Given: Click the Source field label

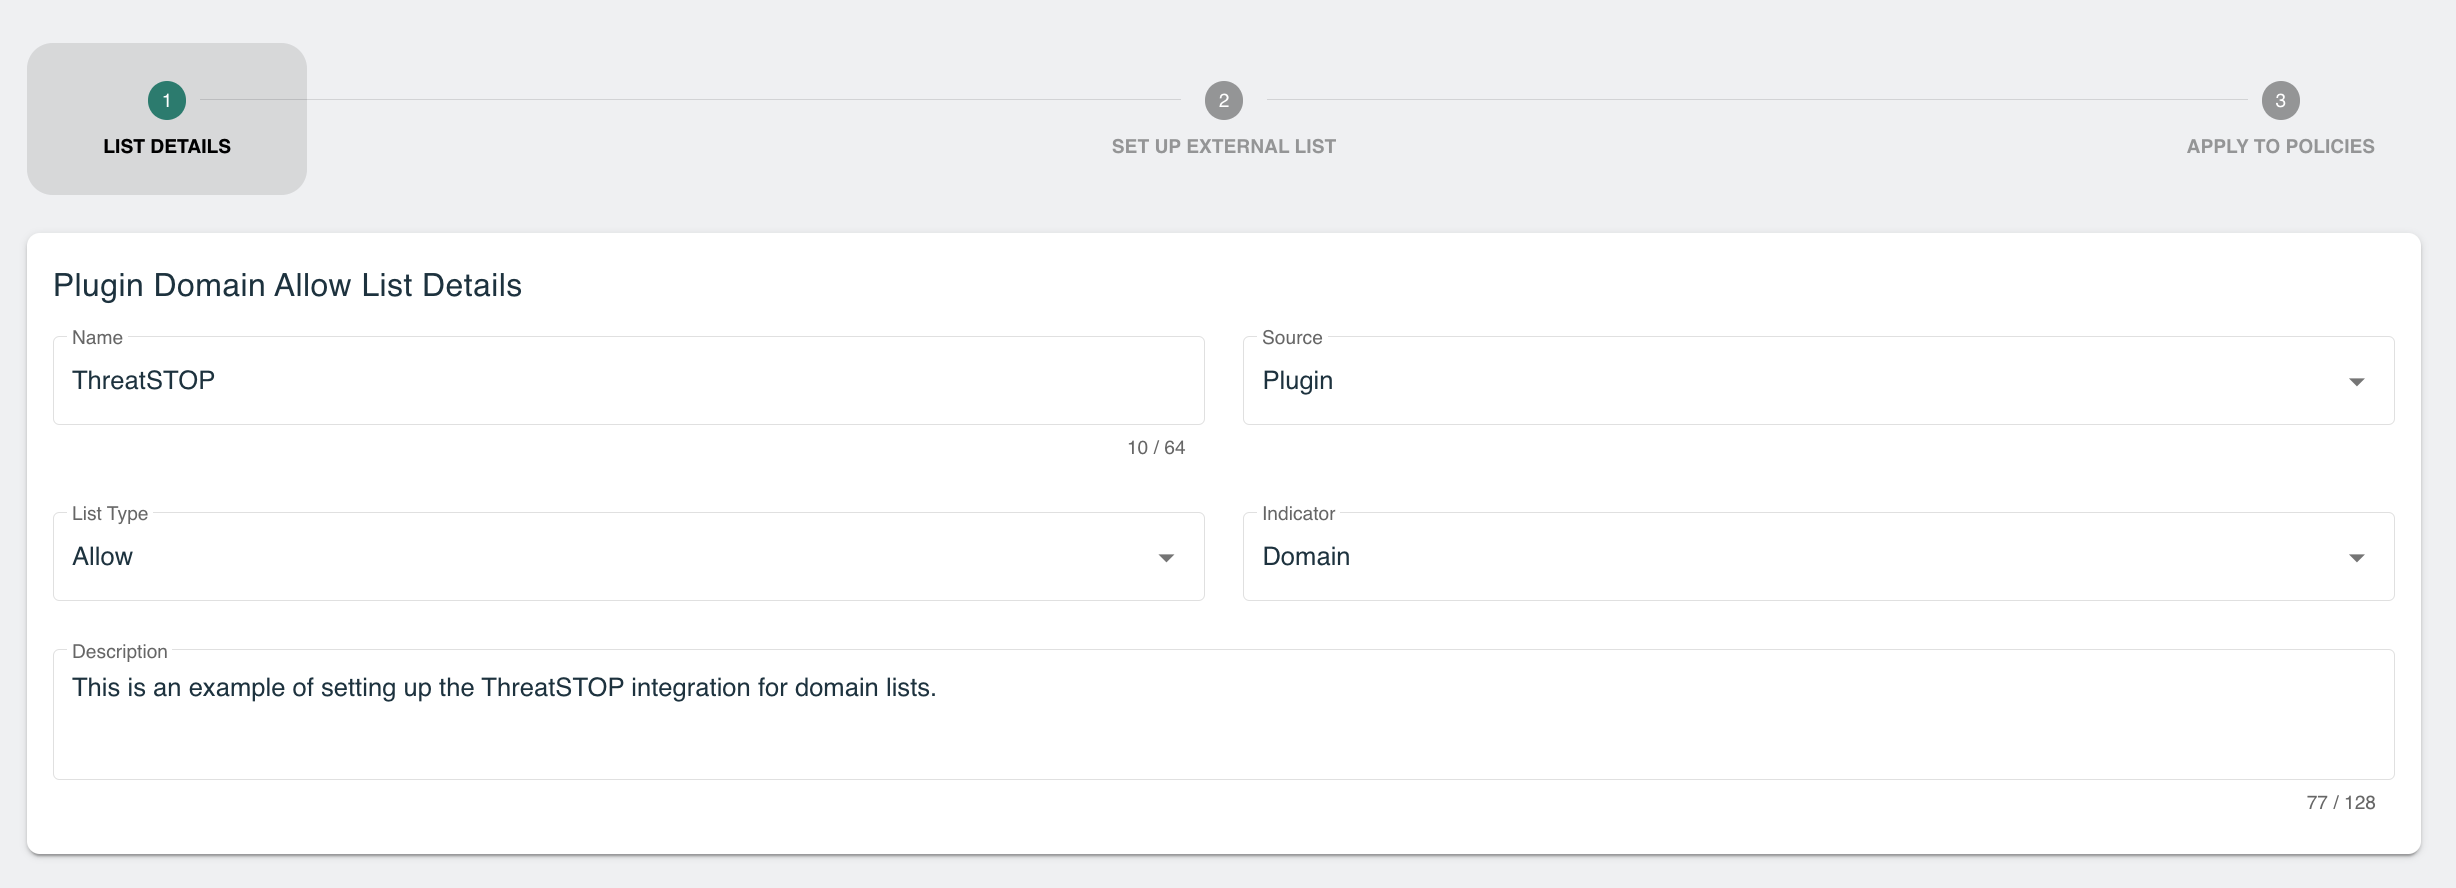Looking at the screenshot, I should 1291,338.
